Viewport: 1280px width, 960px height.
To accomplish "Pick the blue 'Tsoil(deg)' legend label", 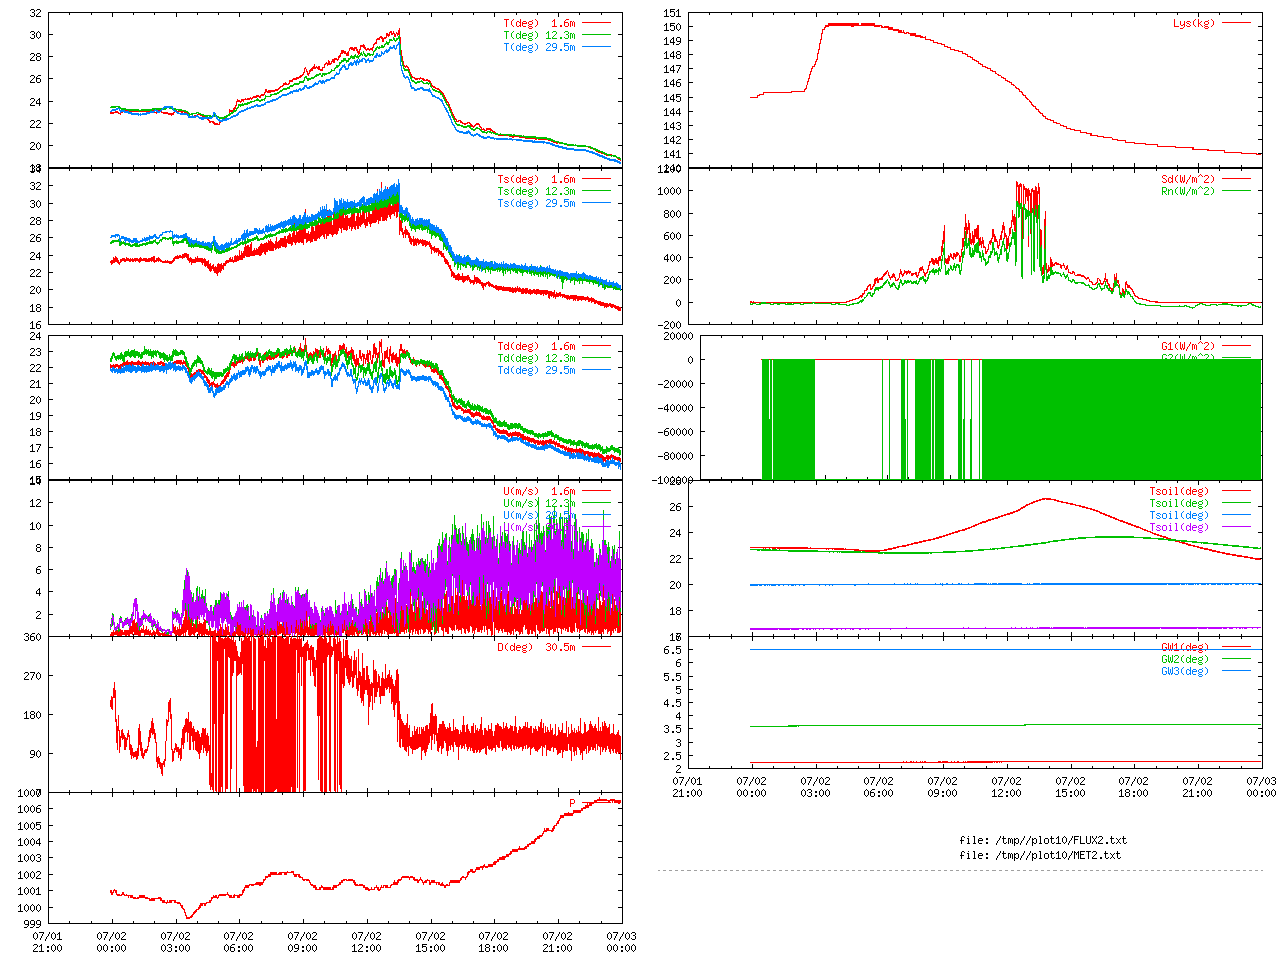I will (1179, 515).
